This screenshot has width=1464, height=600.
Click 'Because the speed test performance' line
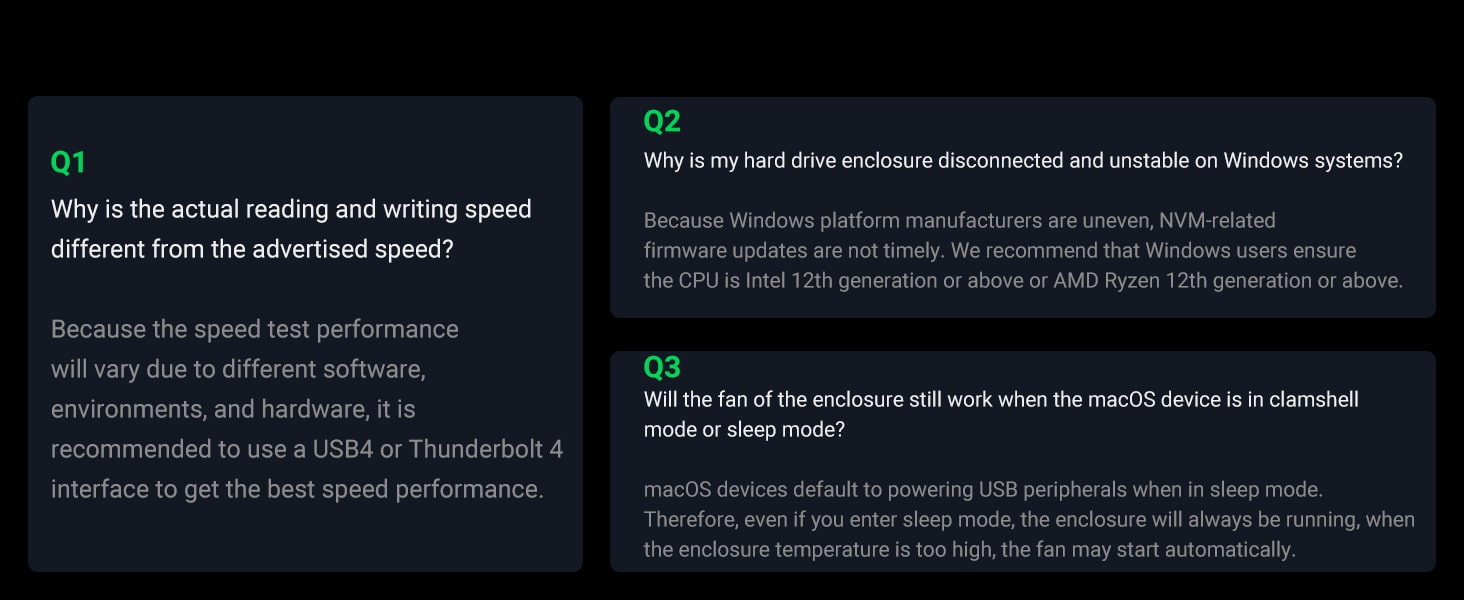(x=255, y=329)
